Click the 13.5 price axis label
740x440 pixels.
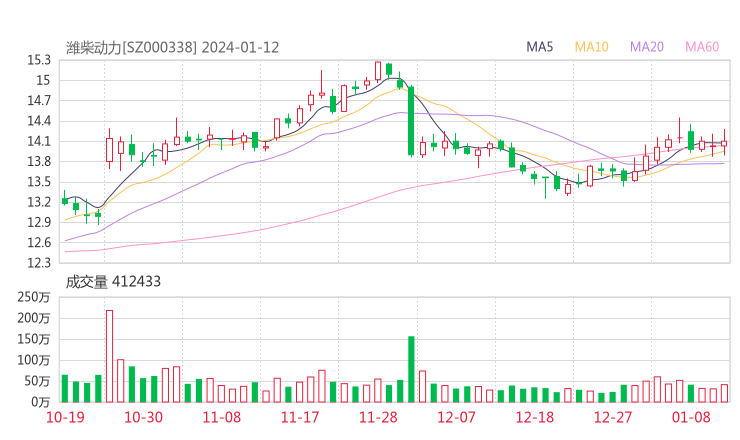pyautogui.click(x=39, y=182)
